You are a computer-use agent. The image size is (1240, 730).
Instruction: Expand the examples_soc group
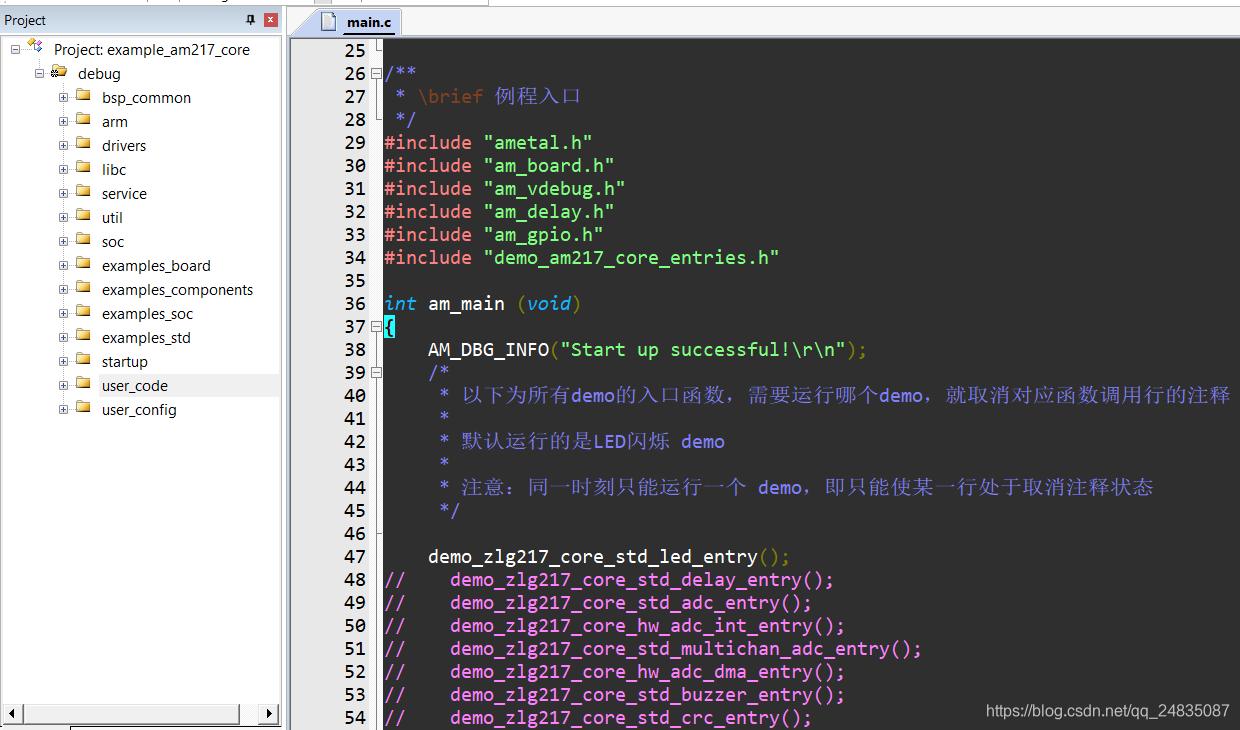pos(63,313)
